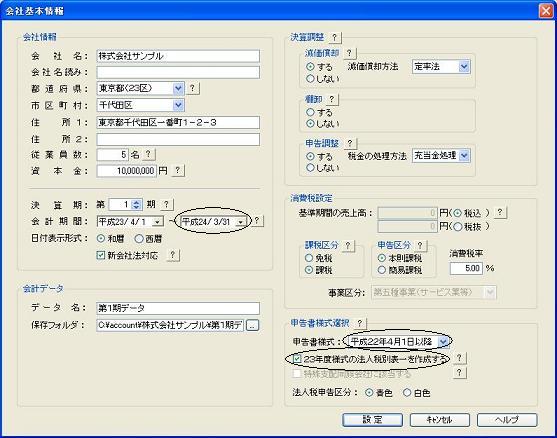557x438 pixels.
Task: Open the 決算調整 help question mark
Action: (x=334, y=37)
